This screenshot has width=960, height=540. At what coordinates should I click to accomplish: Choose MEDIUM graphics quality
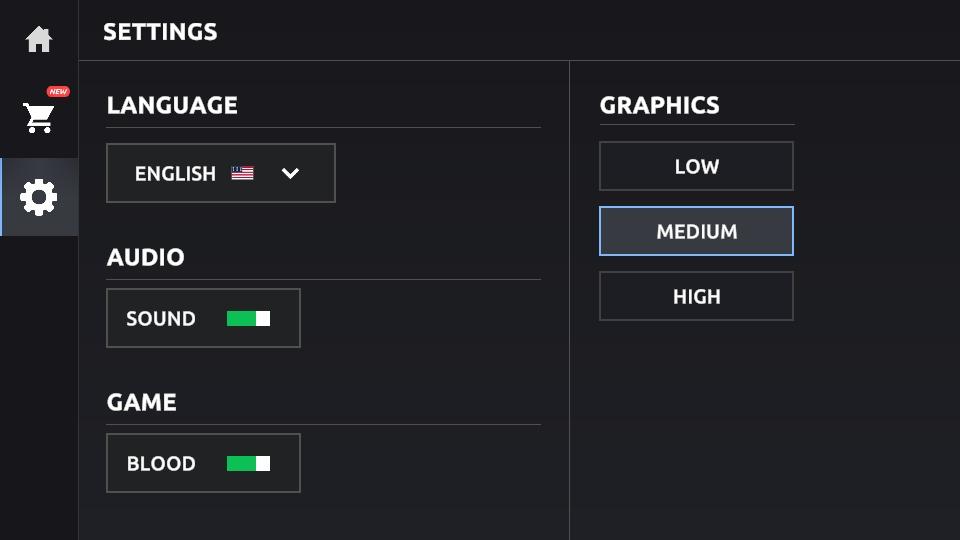point(696,232)
